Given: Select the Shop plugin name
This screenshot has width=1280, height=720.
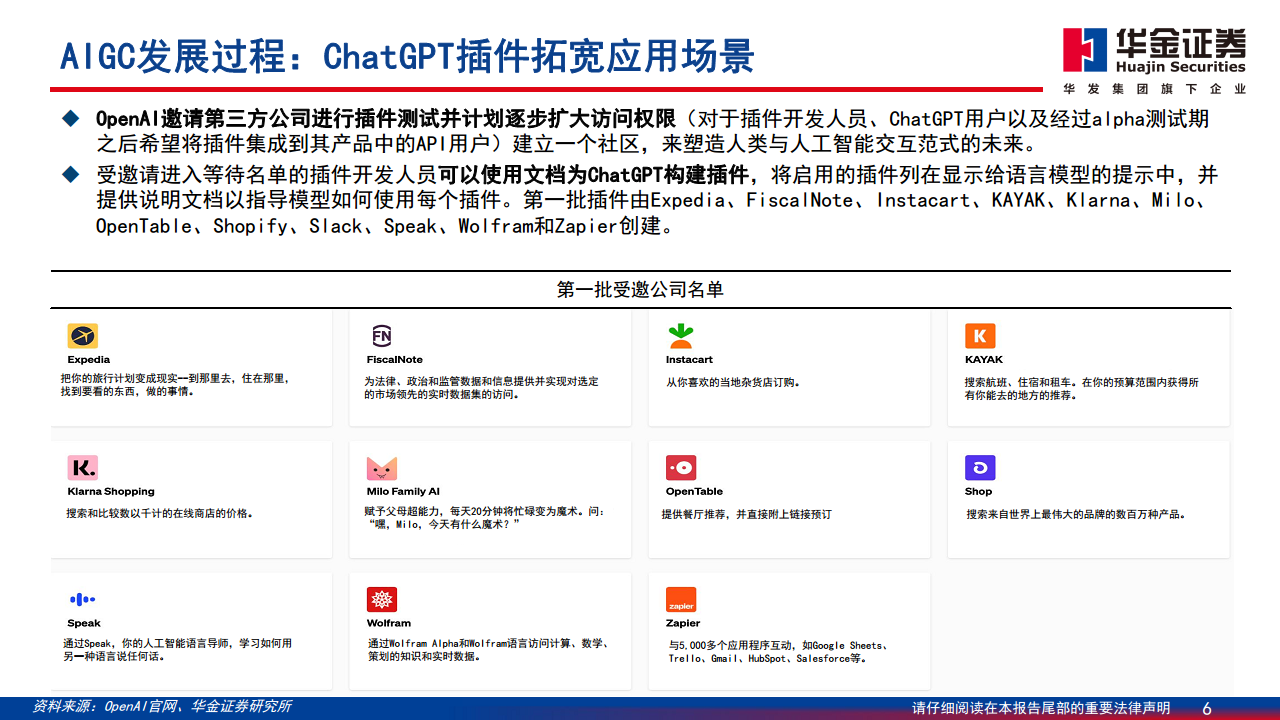Looking at the screenshot, I should 979,492.
